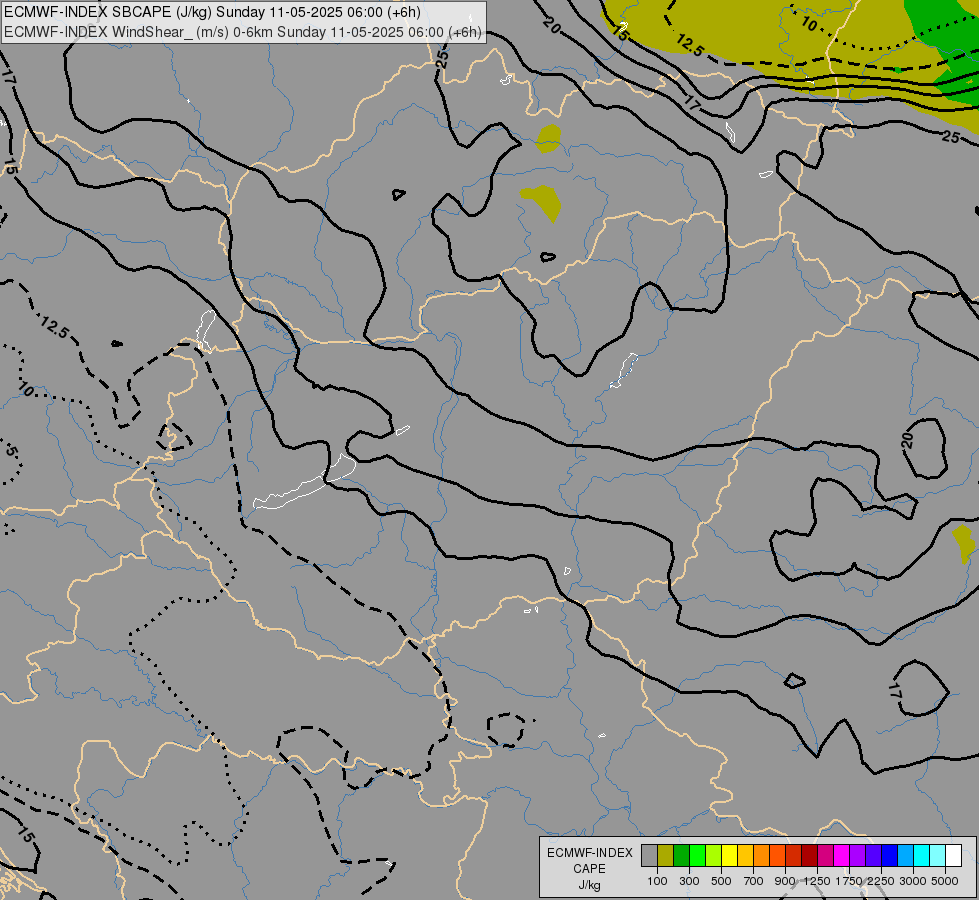Click the legend value '100'
Image resolution: width=979 pixels, height=900 pixels.
coord(657,881)
